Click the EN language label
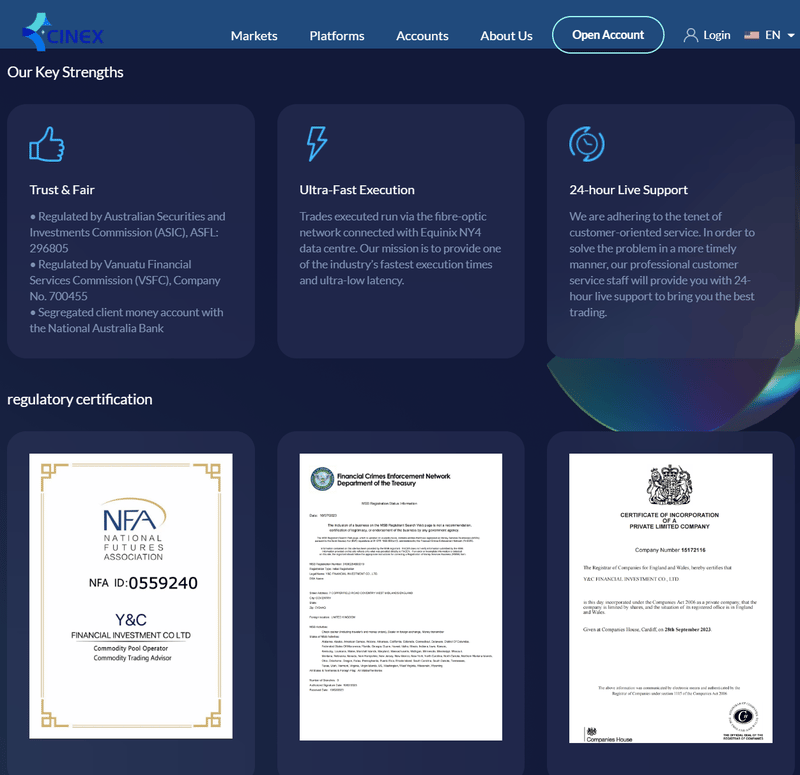 point(772,35)
